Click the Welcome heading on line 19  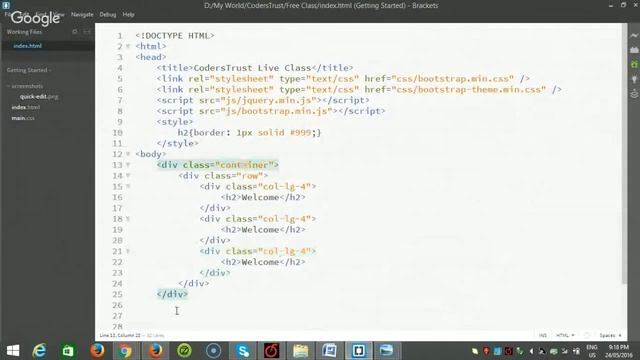[x=260, y=230]
